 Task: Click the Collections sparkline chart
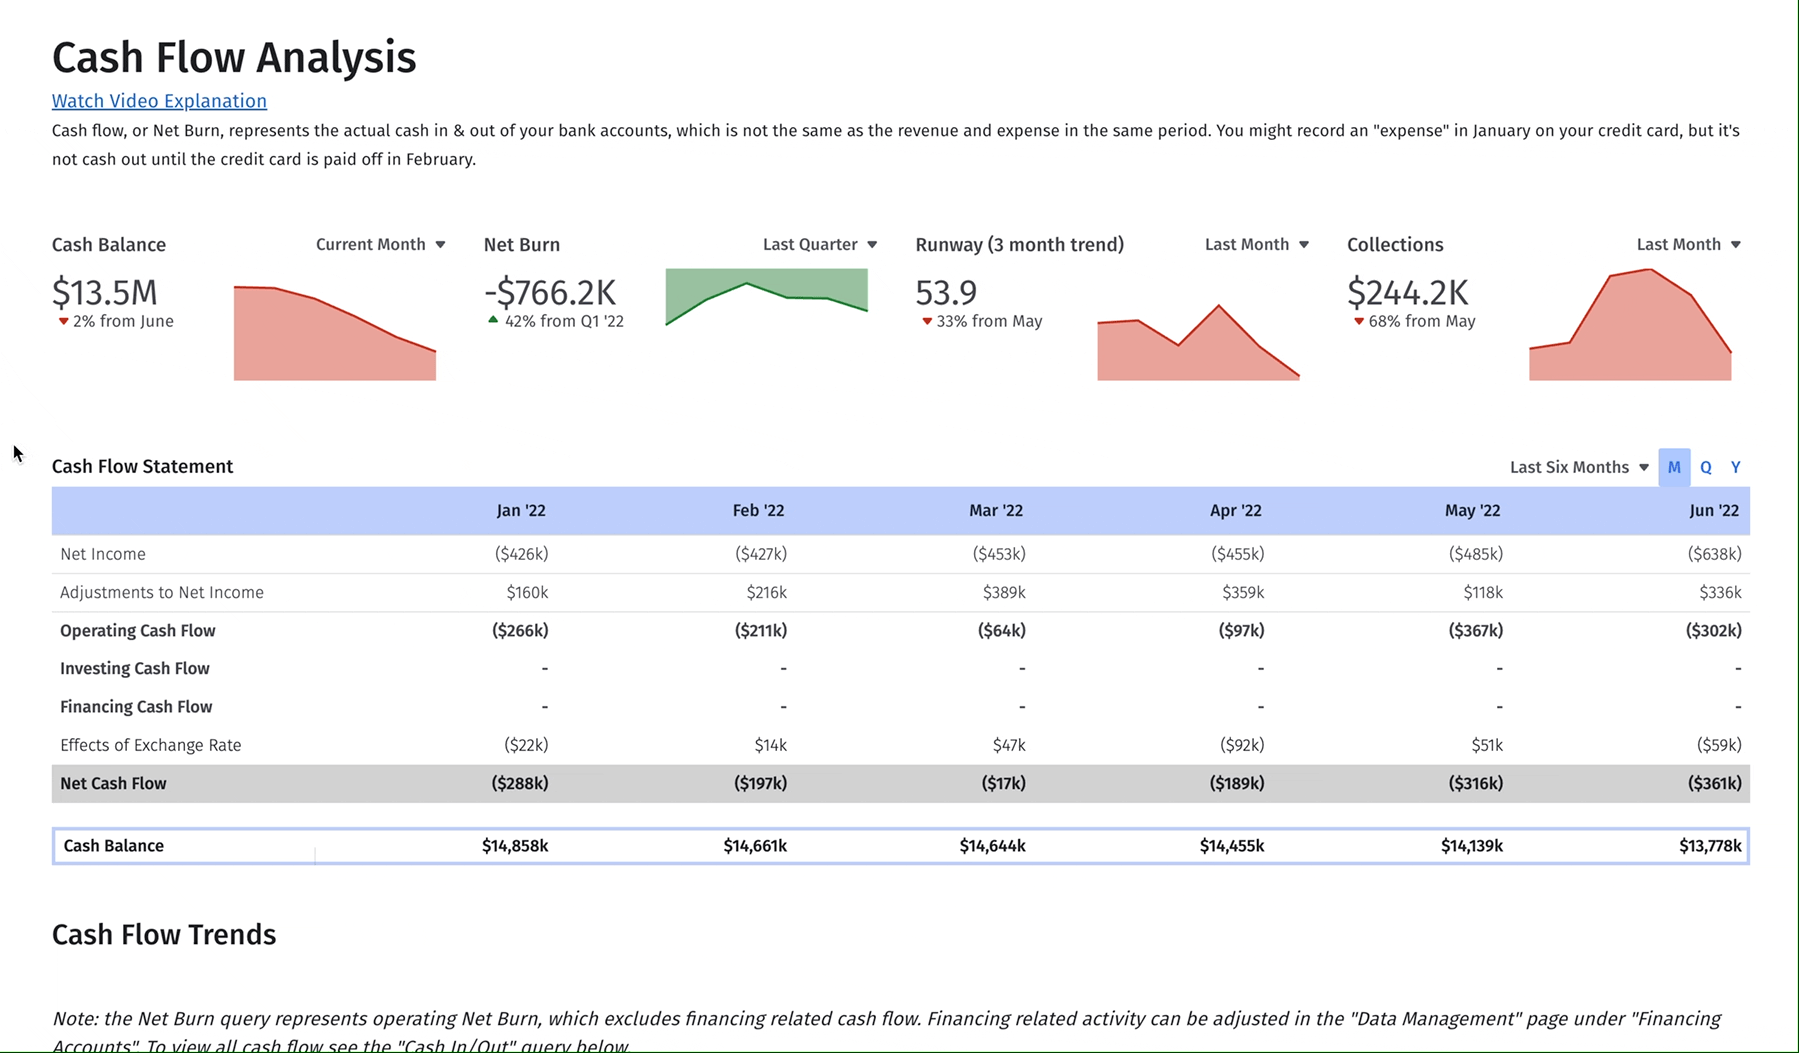[x=1630, y=330]
